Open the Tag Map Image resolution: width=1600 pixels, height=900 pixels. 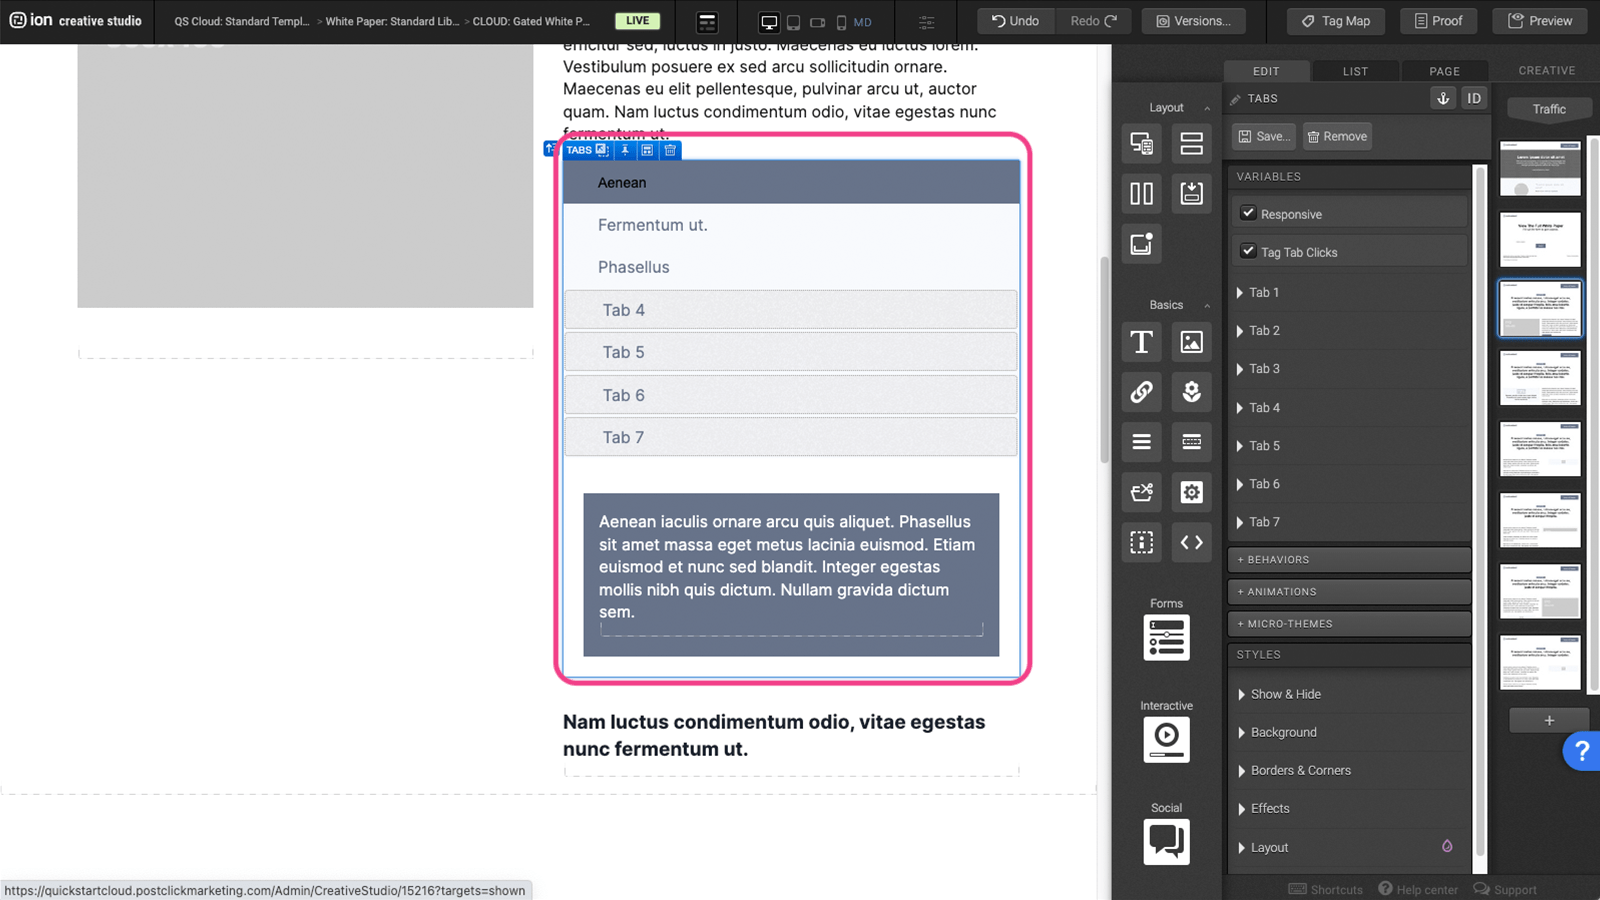click(1335, 21)
